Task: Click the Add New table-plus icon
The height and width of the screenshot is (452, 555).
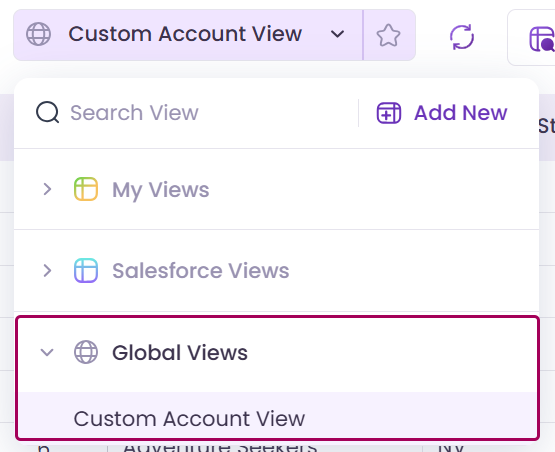Action: (389, 113)
